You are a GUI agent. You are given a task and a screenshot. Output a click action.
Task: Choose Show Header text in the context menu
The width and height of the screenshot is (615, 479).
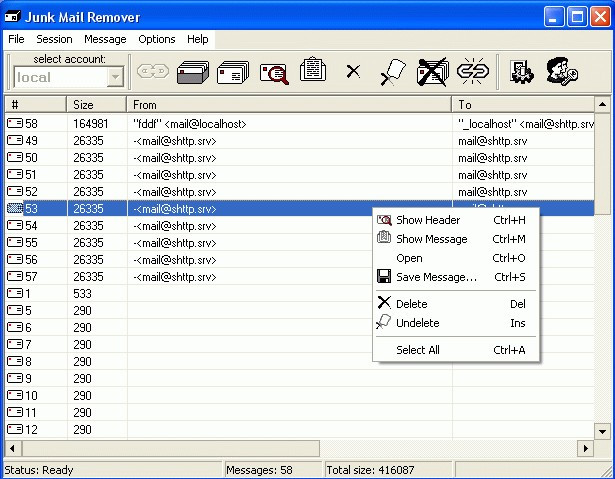click(x=428, y=220)
